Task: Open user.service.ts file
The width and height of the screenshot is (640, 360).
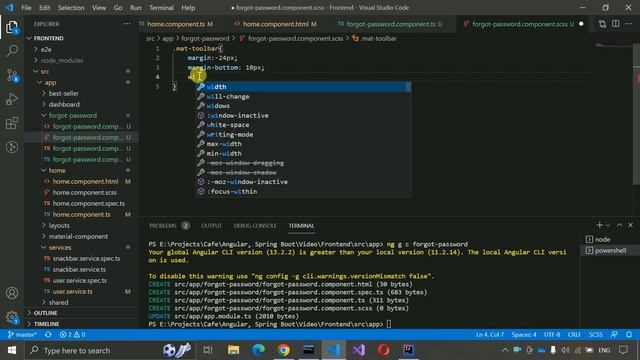Action: coord(72,291)
